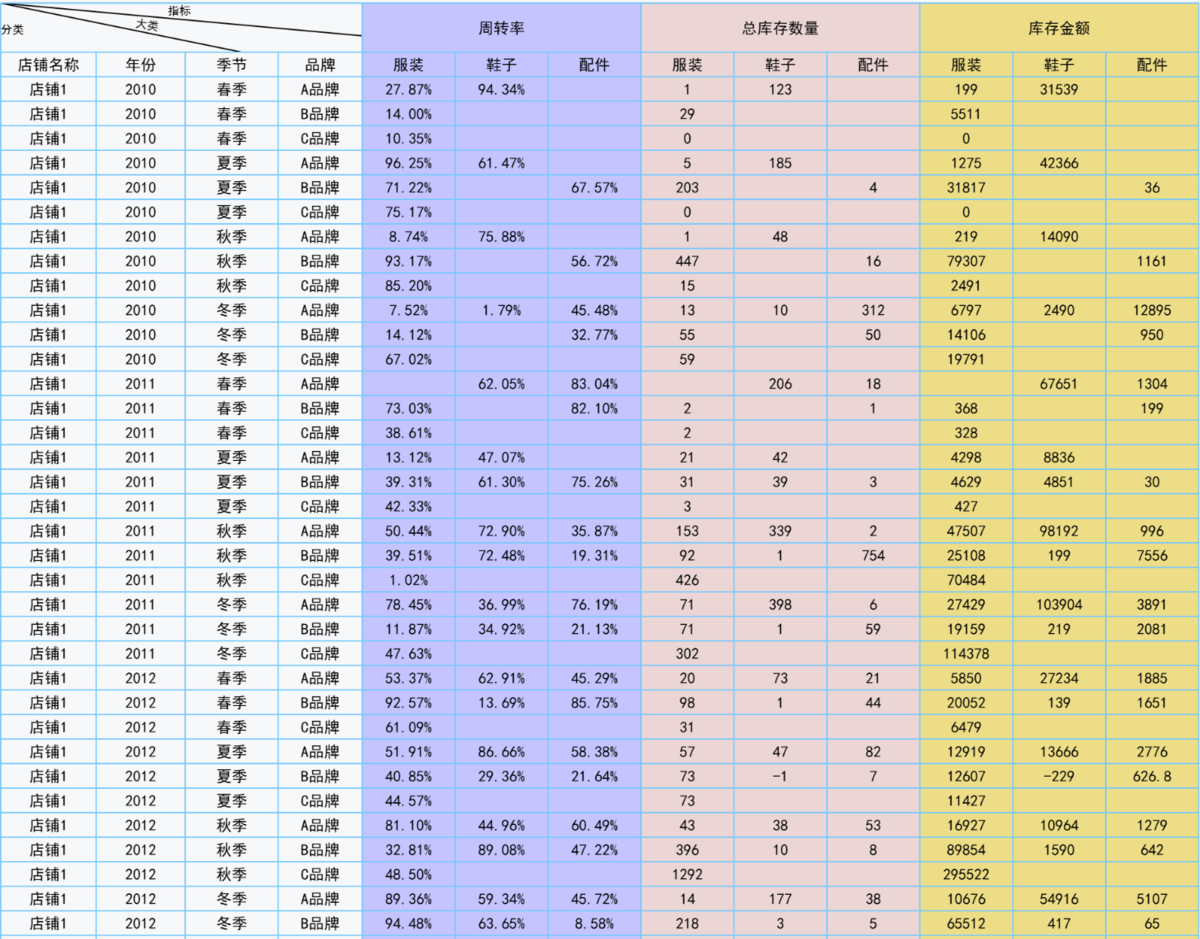Click the quantity cell 1292
The image size is (1200, 939).
pyautogui.click(x=687, y=874)
